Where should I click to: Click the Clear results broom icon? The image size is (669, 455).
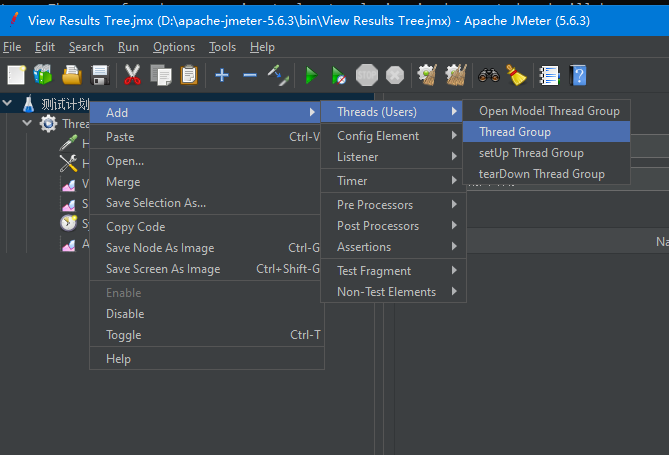point(427,75)
